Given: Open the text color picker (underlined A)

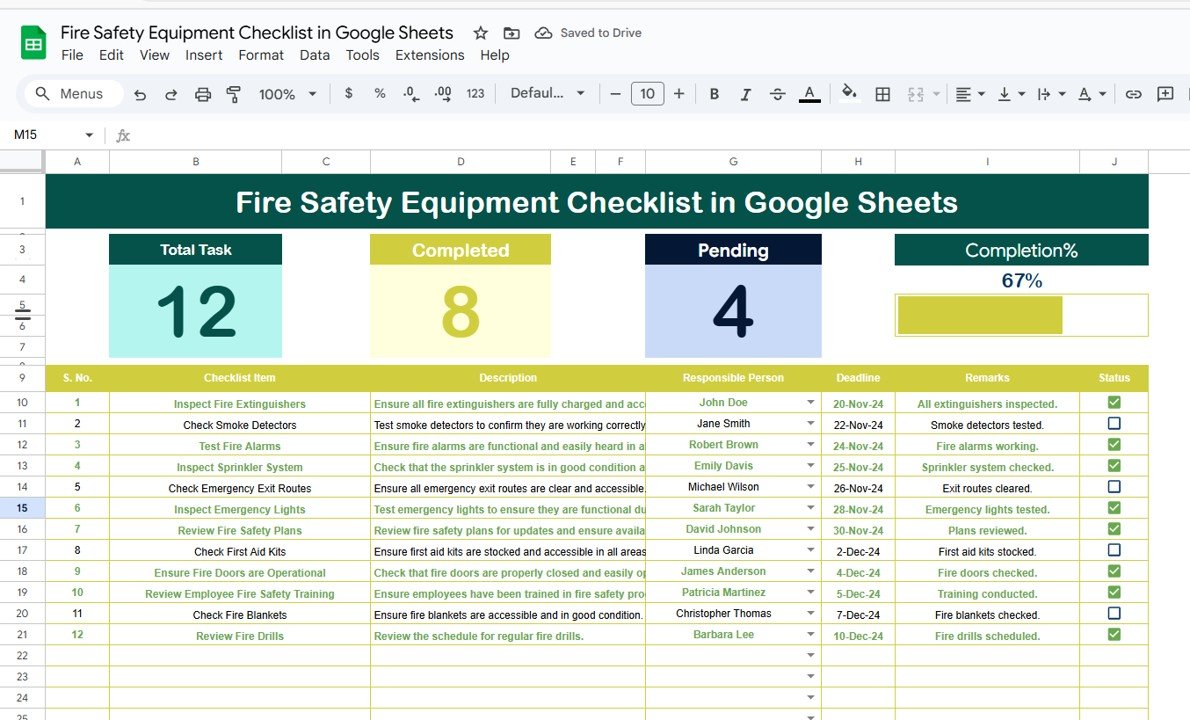Looking at the screenshot, I should [x=810, y=94].
